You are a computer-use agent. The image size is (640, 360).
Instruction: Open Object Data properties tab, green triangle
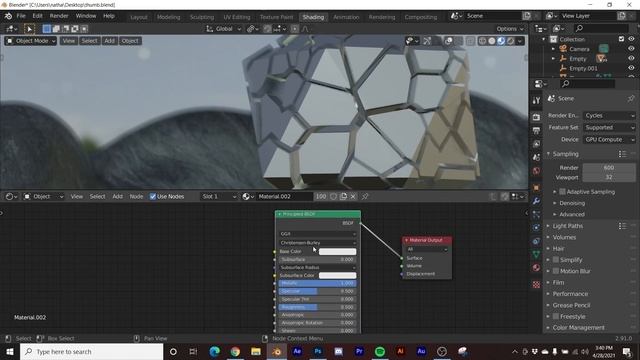pyautogui.click(x=536, y=255)
